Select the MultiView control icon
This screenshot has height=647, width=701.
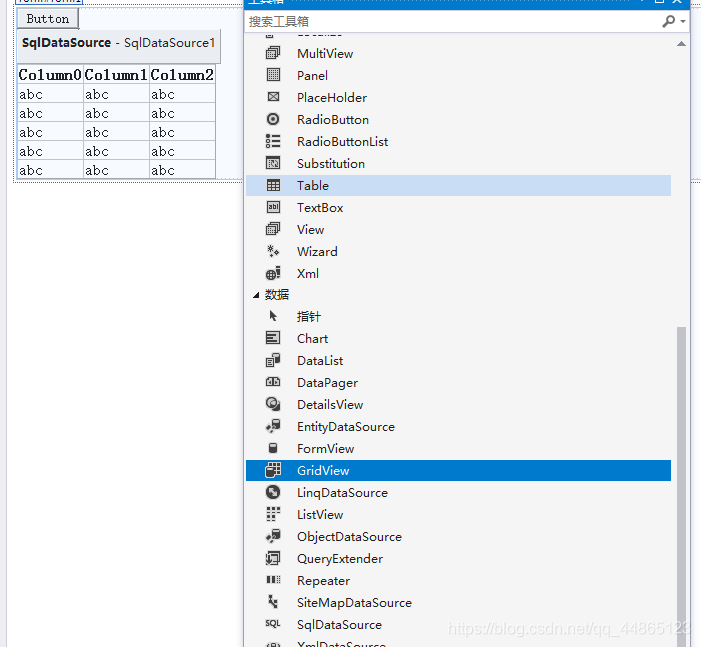pos(273,54)
